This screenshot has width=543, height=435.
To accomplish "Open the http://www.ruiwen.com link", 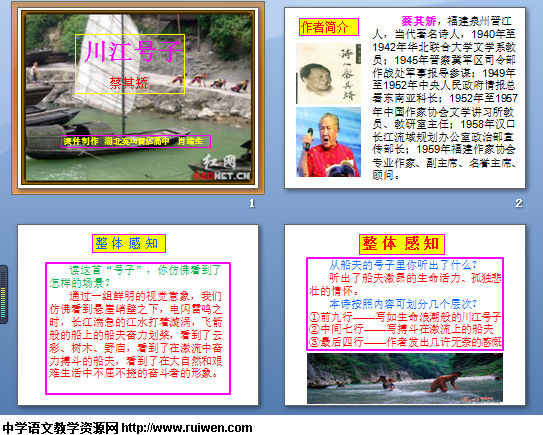I will 187,428.
